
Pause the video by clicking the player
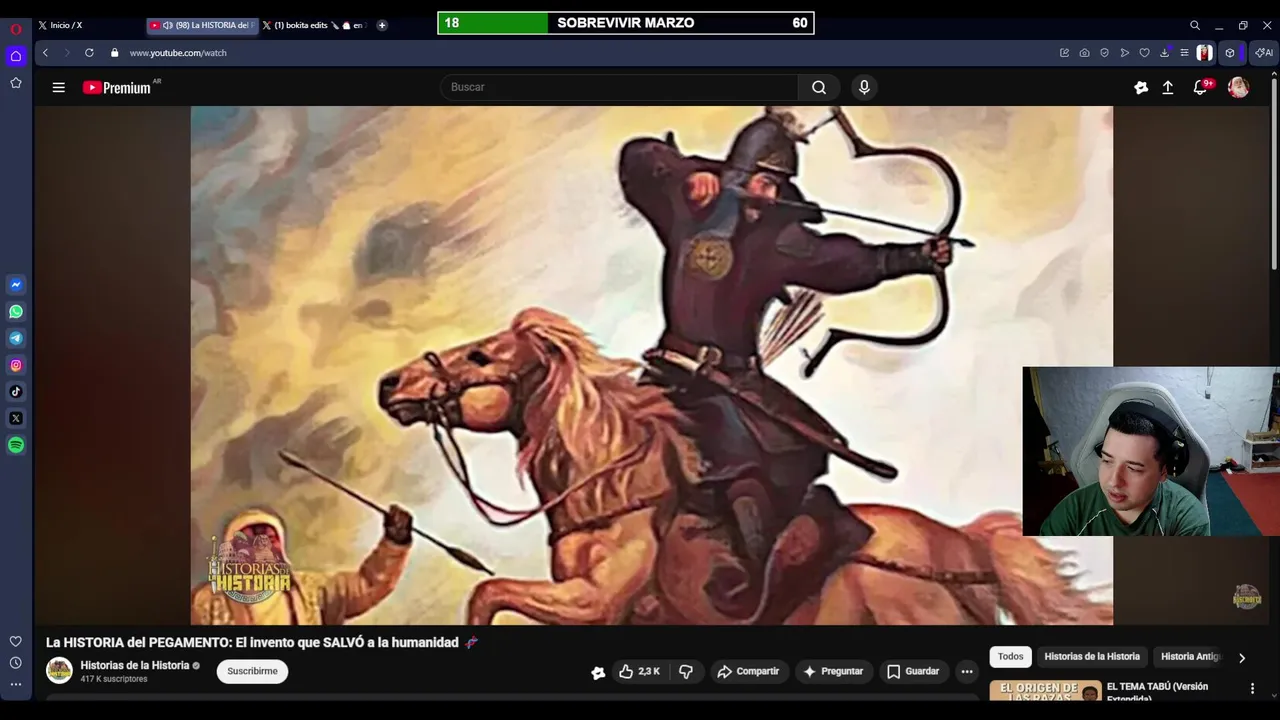[651, 365]
